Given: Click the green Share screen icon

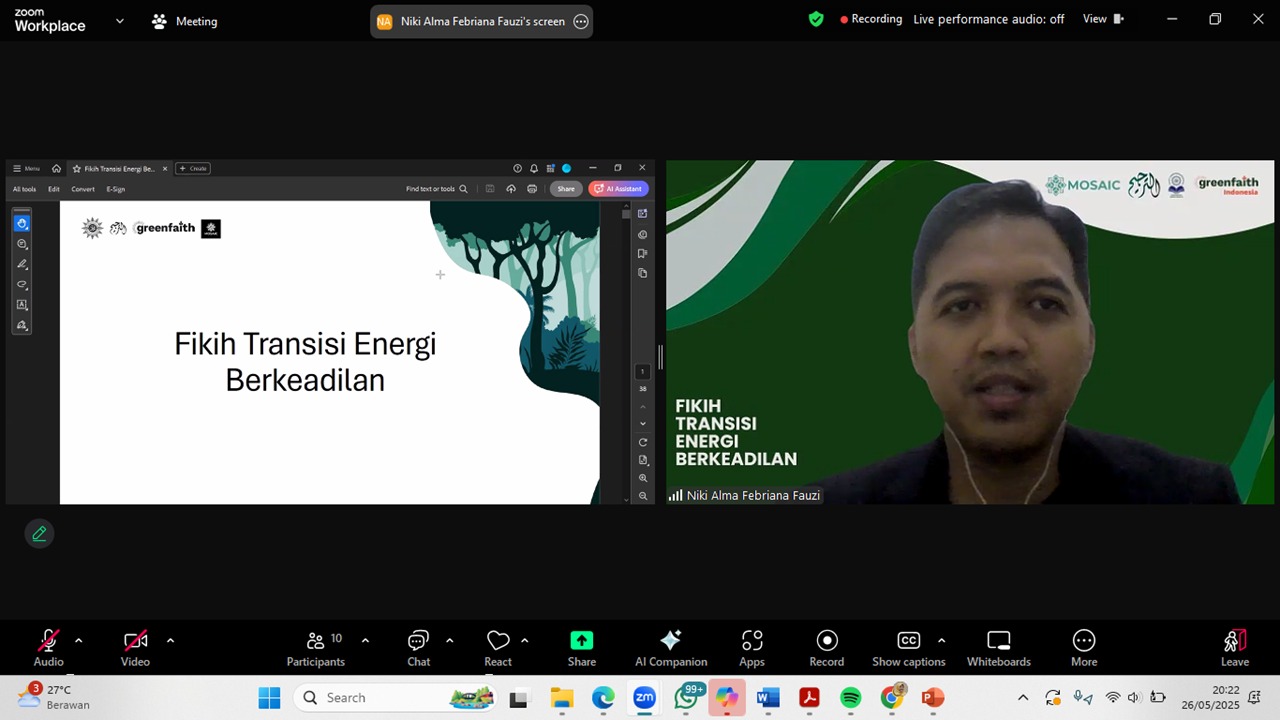Looking at the screenshot, I should click(x=582, y=640).
